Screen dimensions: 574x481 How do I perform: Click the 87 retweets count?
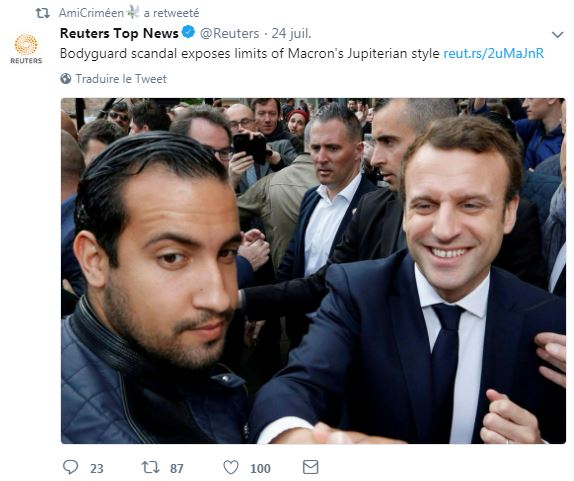(x=176, y=468)
